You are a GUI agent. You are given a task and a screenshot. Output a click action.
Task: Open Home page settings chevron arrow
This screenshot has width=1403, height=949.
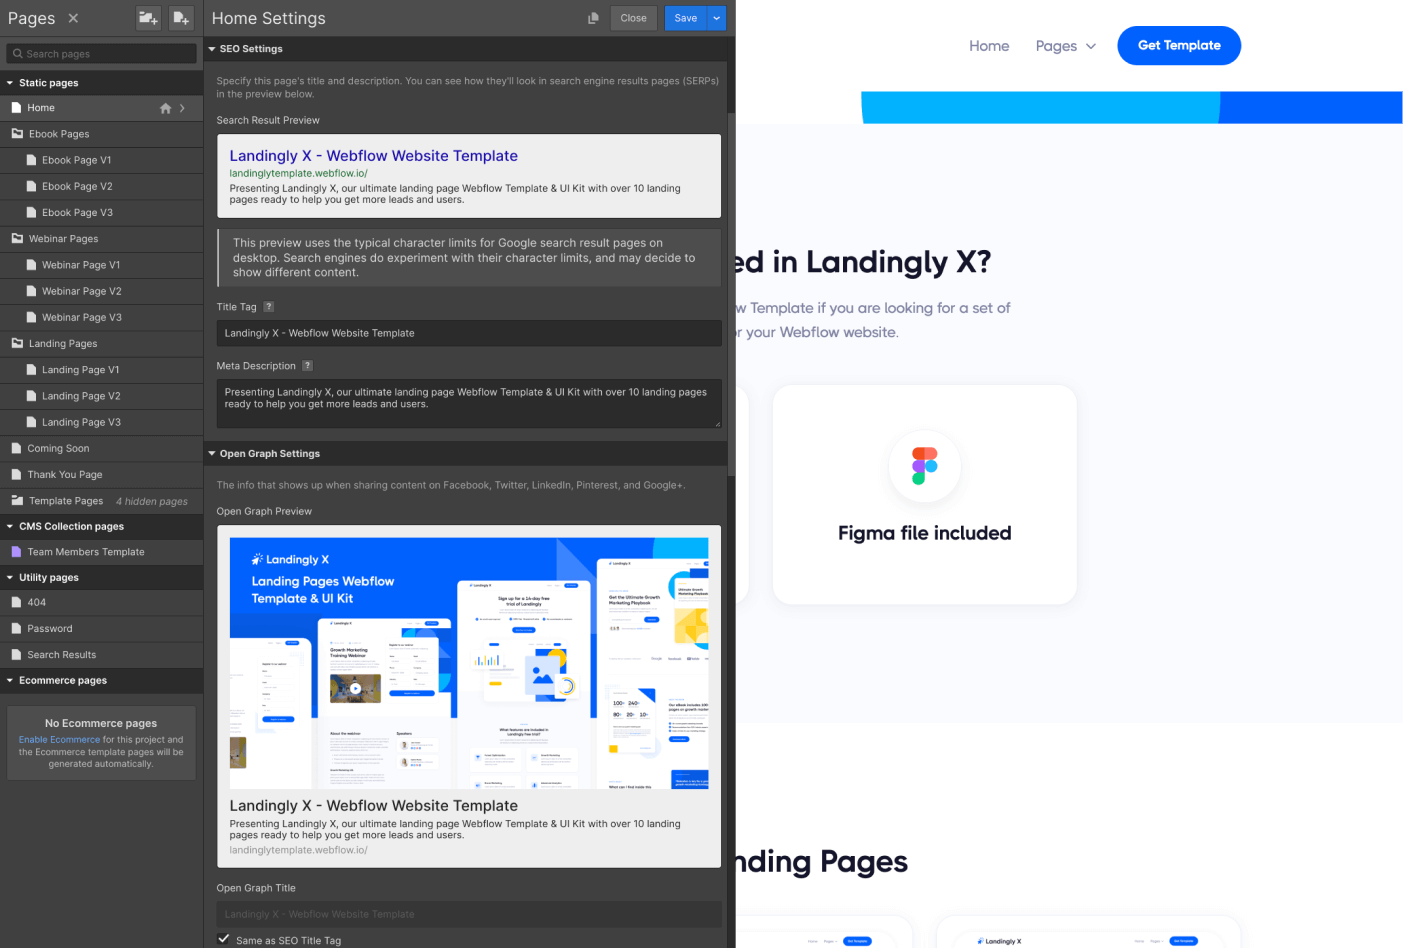click(x=182, y=108)
